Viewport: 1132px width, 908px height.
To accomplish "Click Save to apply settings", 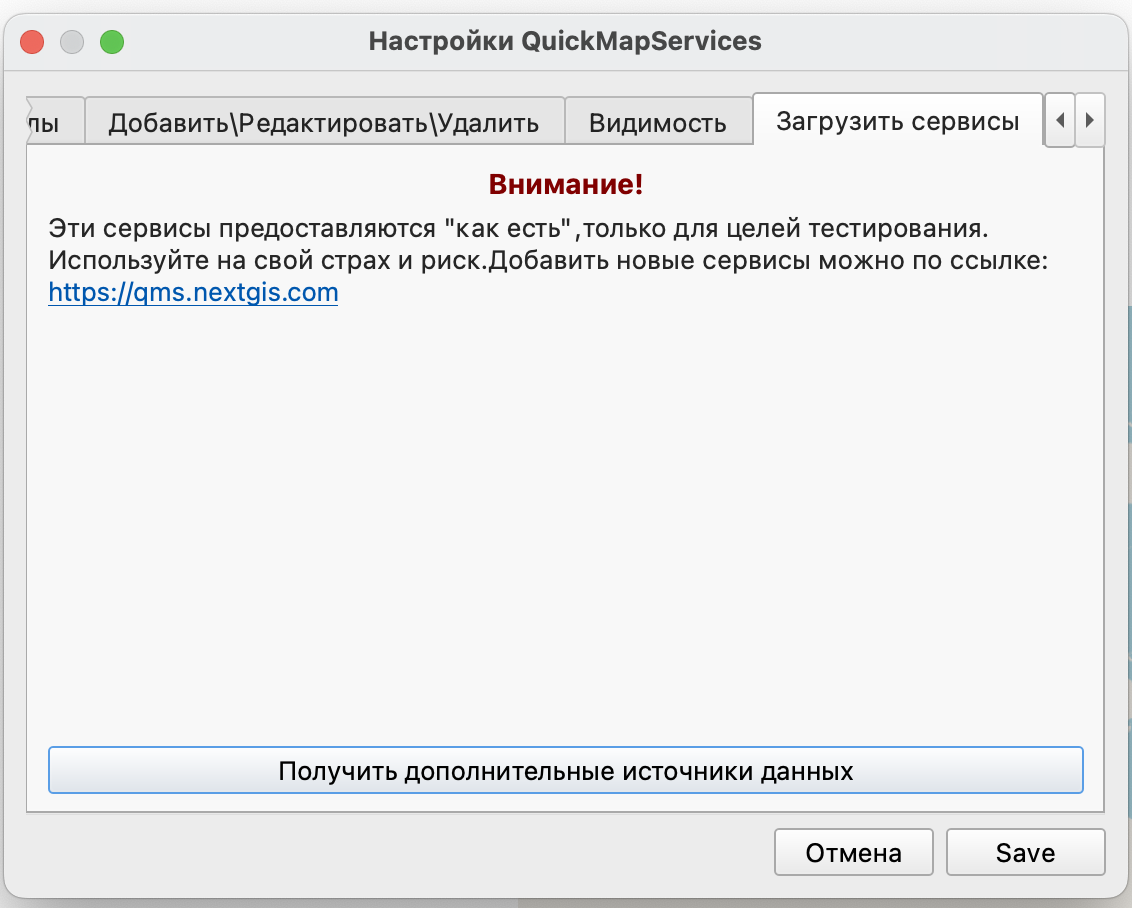I will point(1025,853).
